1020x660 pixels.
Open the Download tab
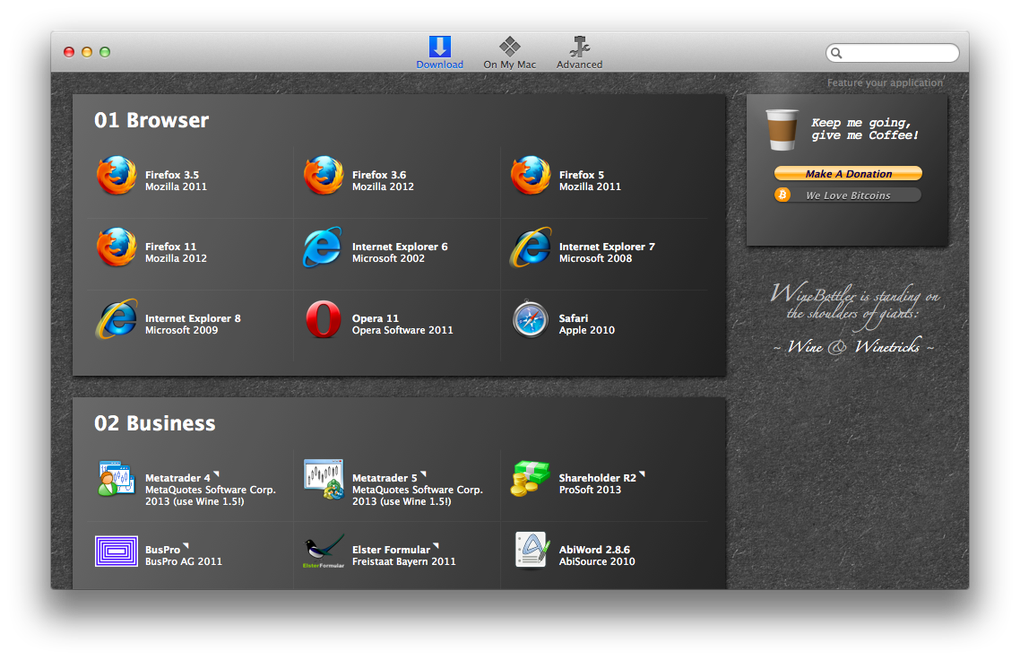pos(440,52)
